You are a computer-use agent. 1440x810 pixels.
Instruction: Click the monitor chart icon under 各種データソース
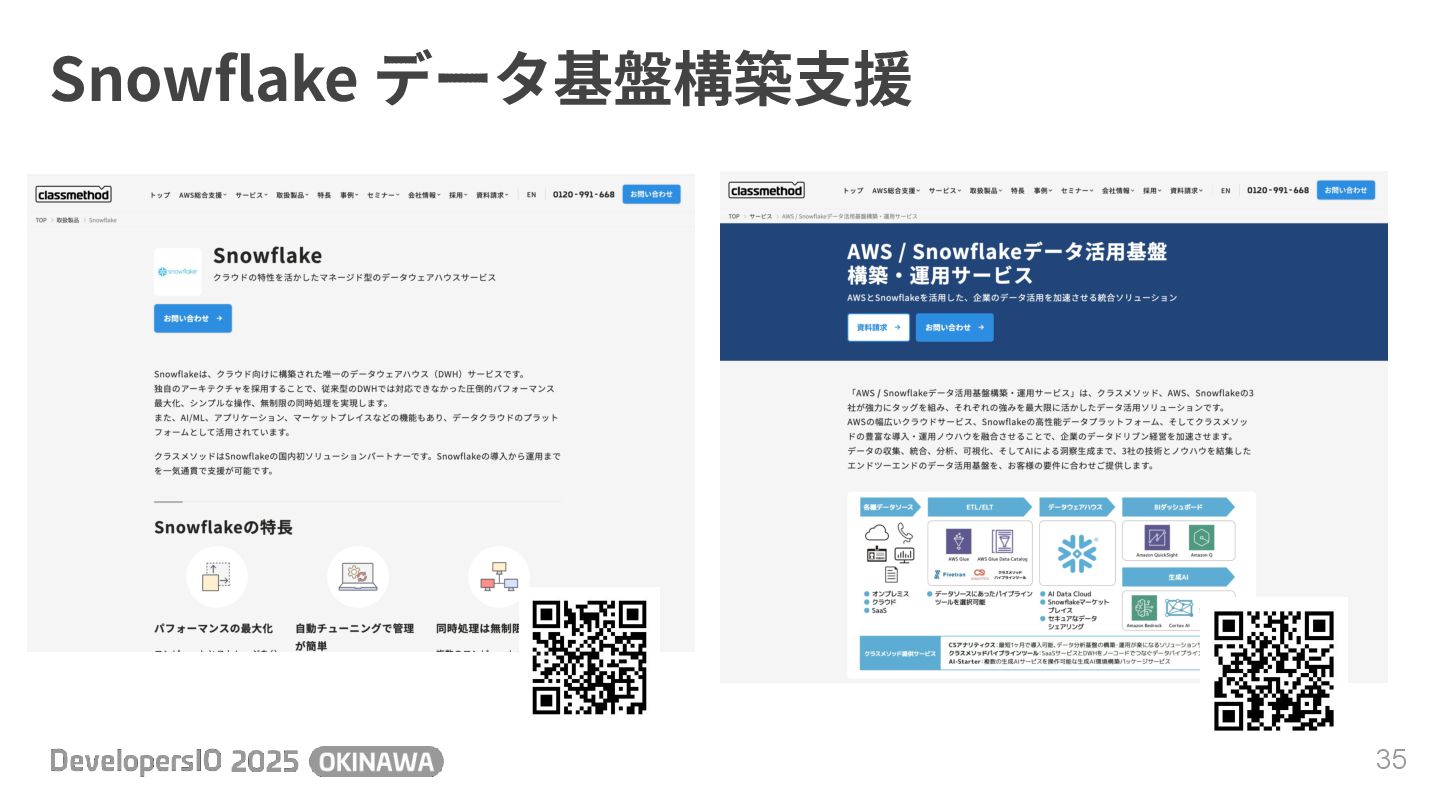[x=904, y=555]
